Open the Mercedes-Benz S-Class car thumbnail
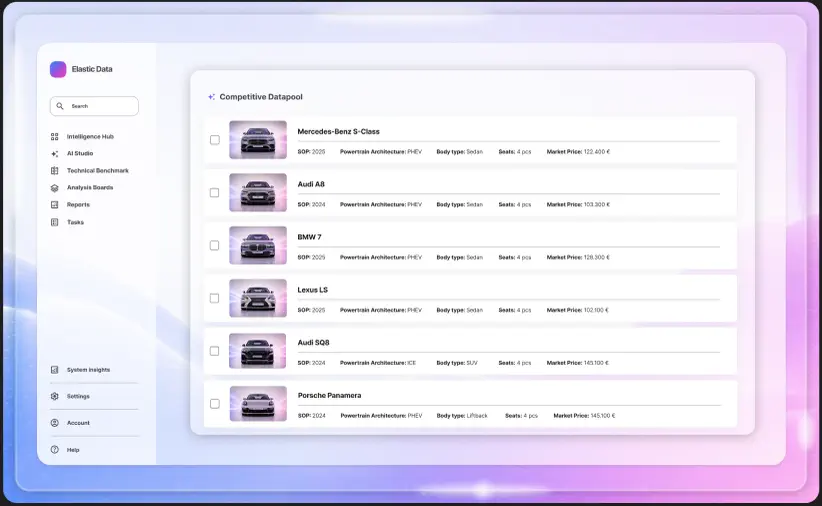This screenshot has width=822, height=506. (258, 140)
